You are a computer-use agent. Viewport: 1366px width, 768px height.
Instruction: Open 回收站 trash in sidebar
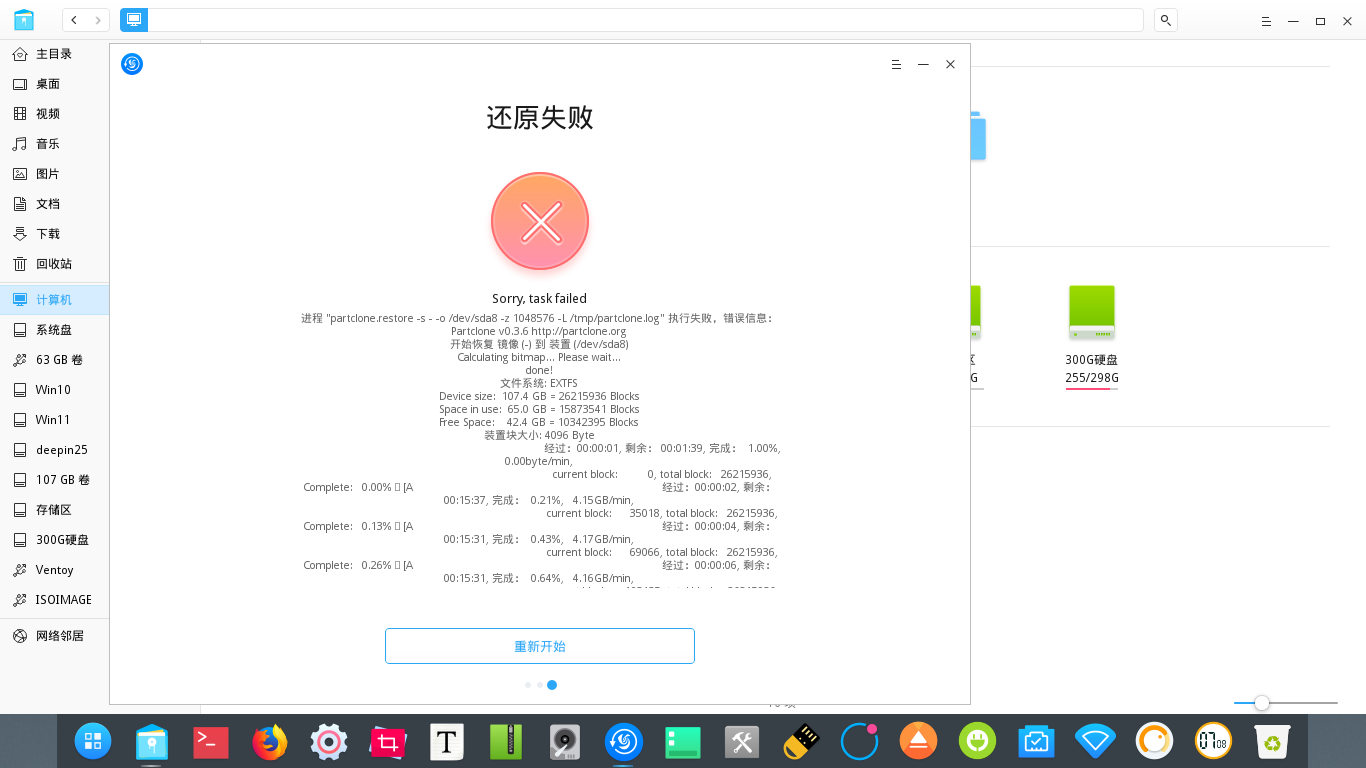55,264
